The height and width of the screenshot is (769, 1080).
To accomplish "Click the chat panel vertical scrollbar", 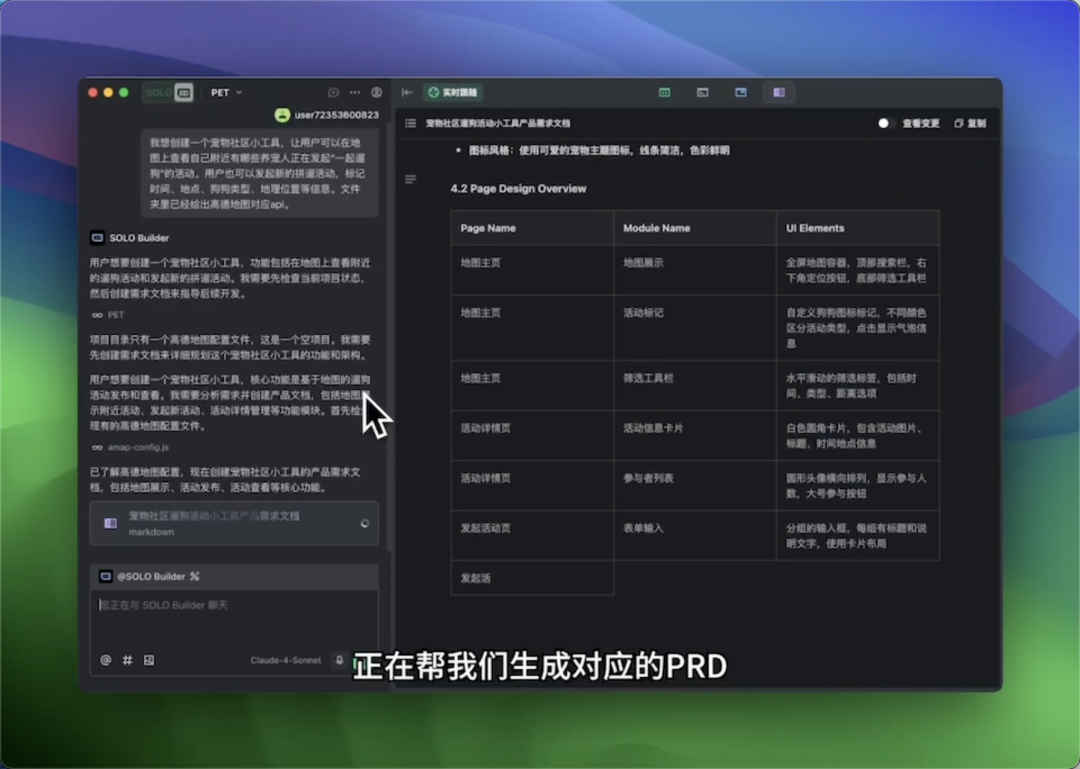I will [x=389, y=338].
